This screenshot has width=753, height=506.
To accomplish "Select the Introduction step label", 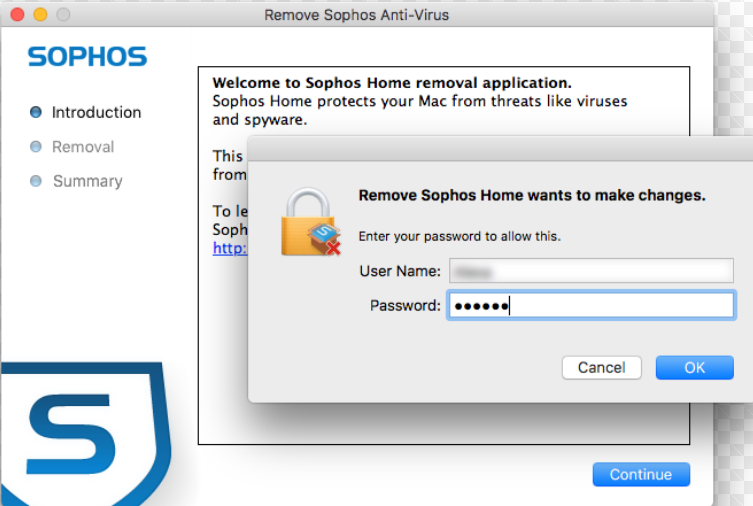I will pyautogui.click(x=96, y=113).
